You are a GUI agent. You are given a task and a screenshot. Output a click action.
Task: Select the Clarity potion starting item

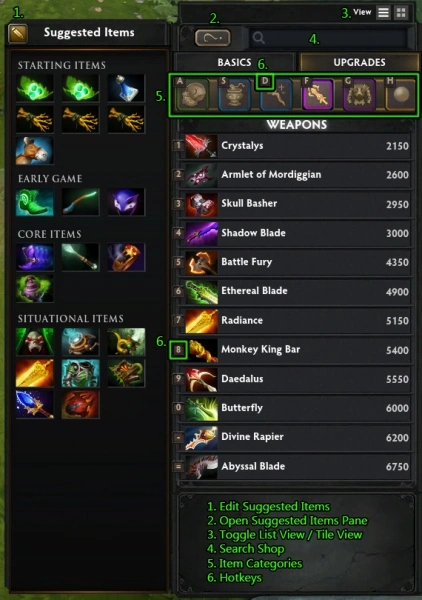point(126,88)
